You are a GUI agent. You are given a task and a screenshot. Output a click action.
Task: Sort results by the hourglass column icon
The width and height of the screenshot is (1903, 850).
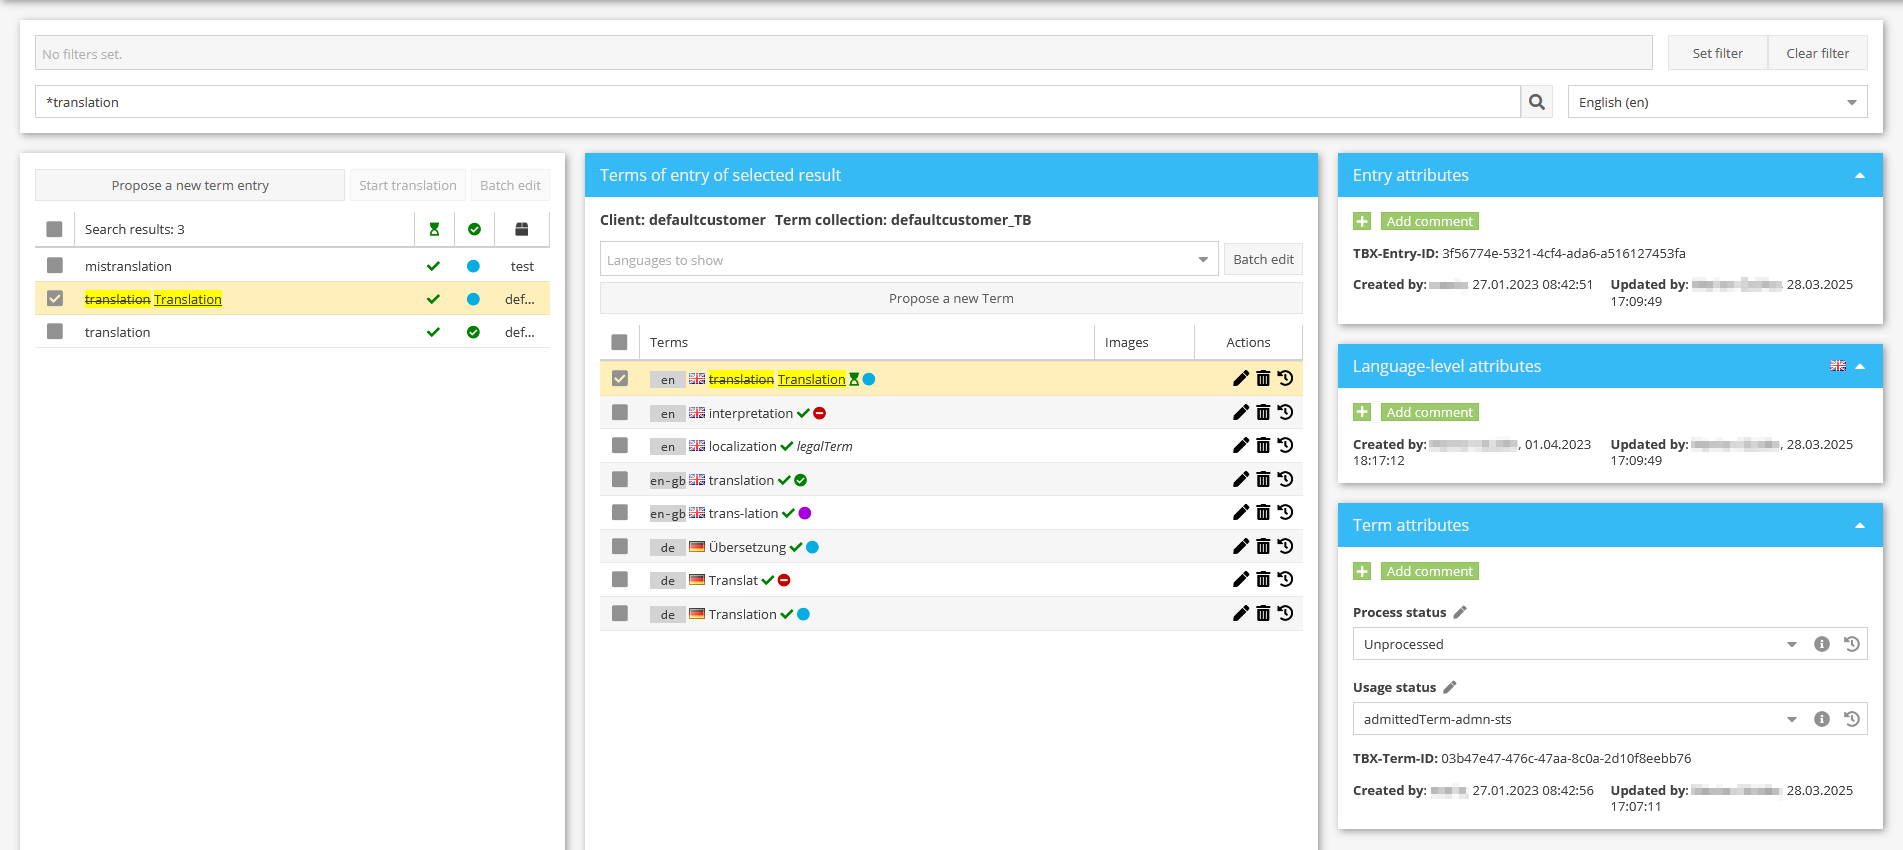434,229
